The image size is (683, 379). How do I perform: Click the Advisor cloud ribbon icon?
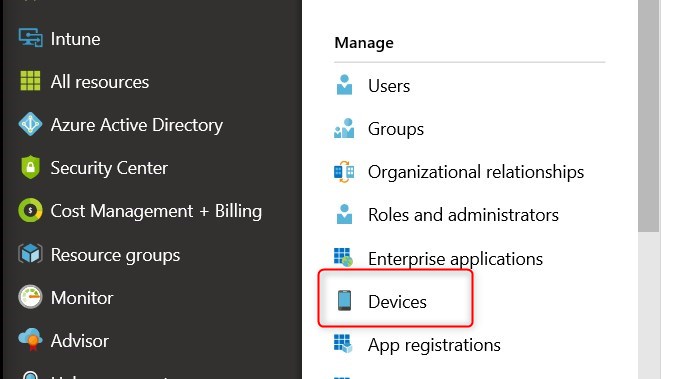(x=30, y=340)
